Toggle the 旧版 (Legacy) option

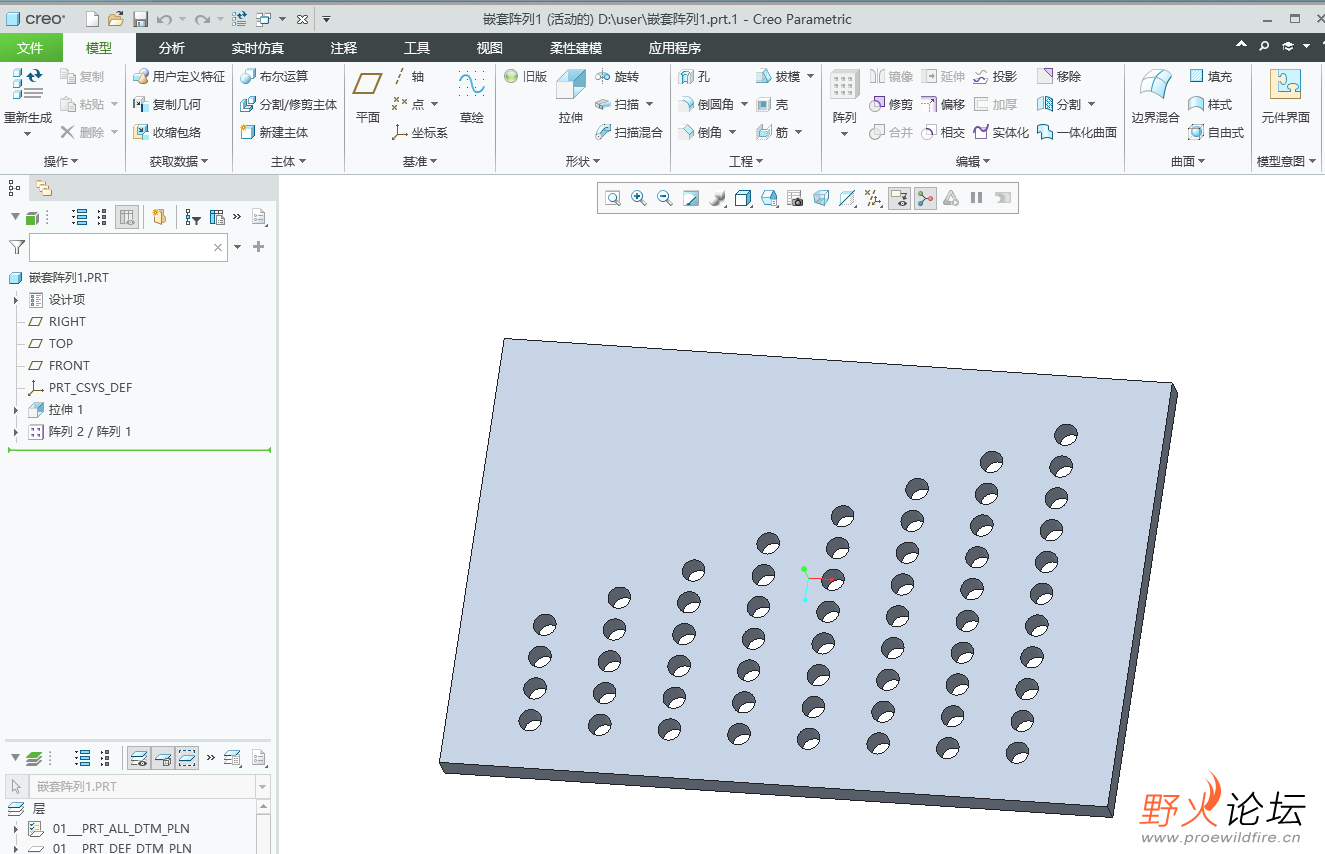525,76
